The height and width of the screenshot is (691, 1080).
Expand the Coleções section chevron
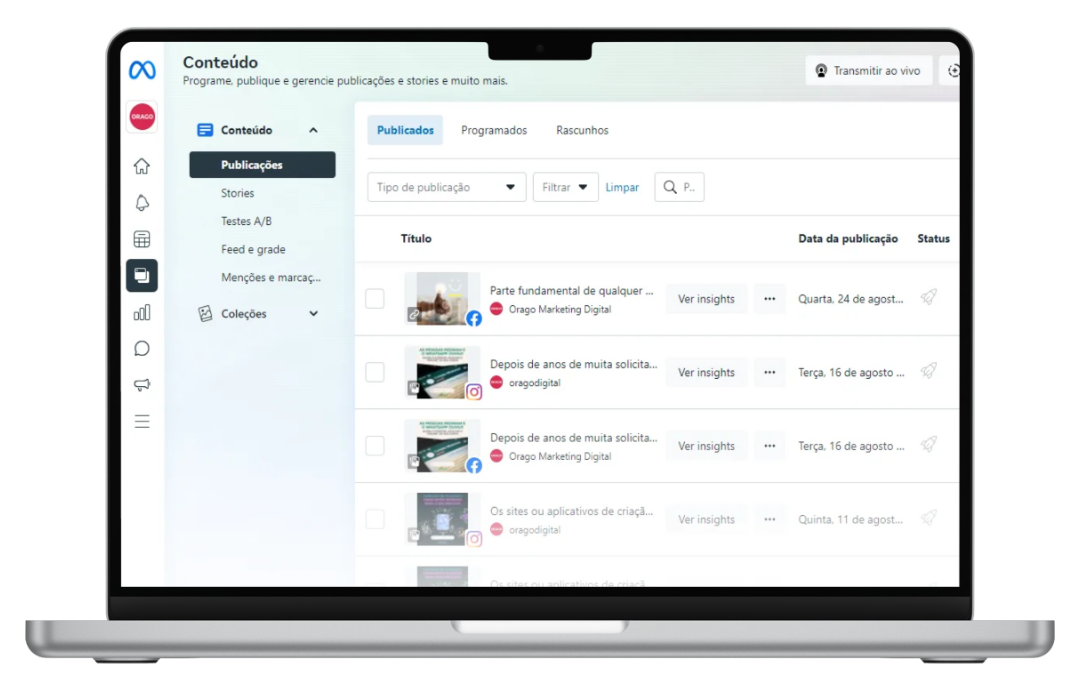click(313, 313)
